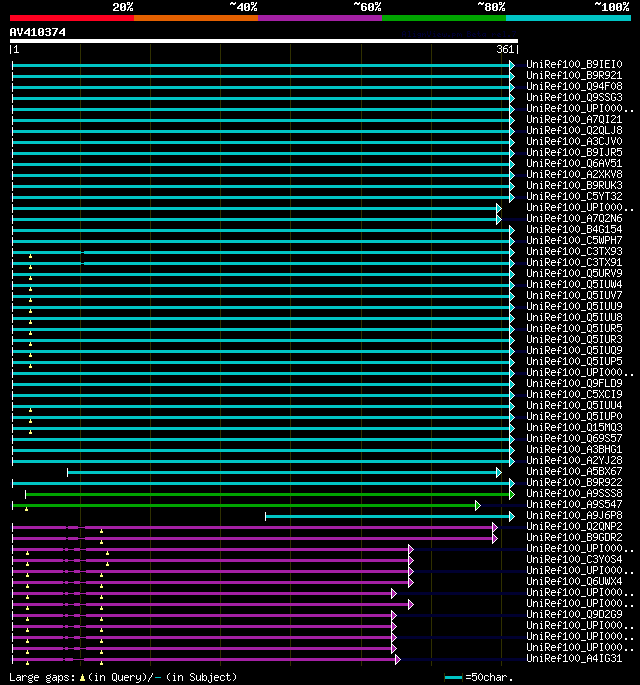Select the UniRef100_Q9FLD9 label
This screenshot has width=640, height=685.
pos(574,383)
